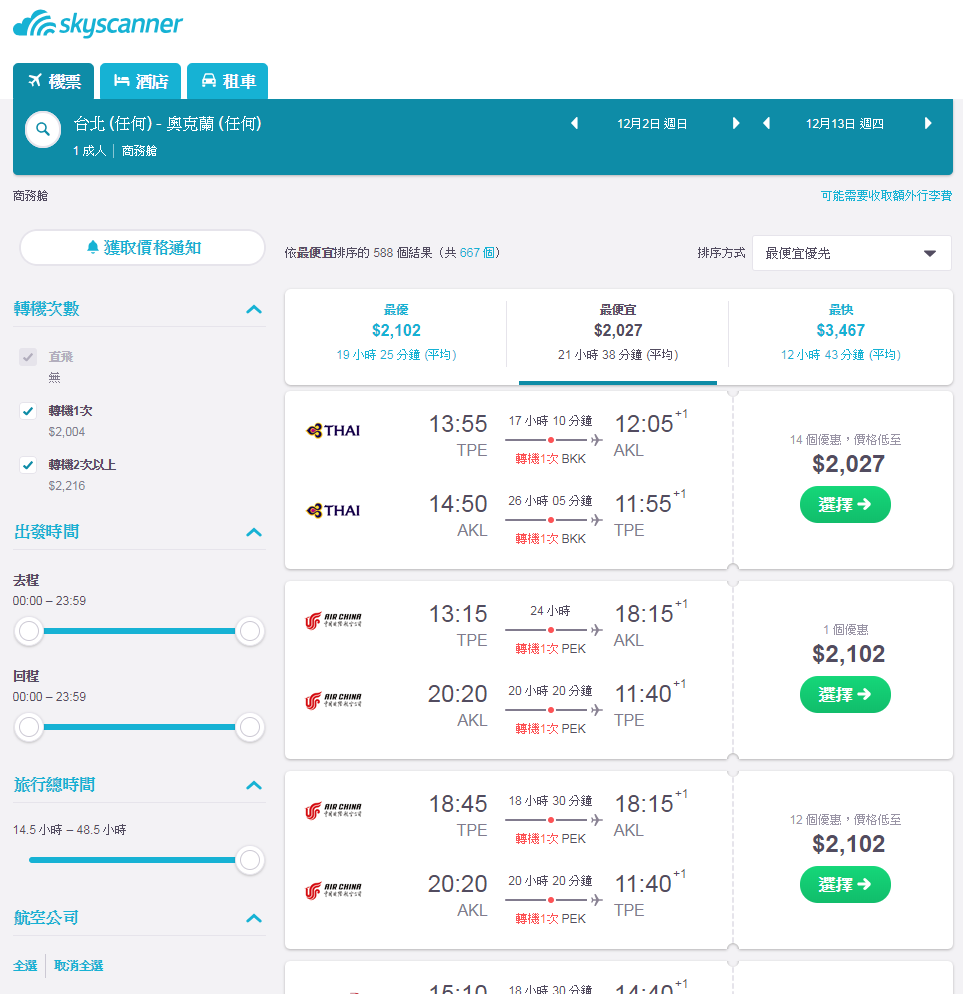Screen dimensions: 963x994
Task: Click 全選 to select all airlines
Action: point(25,965)
